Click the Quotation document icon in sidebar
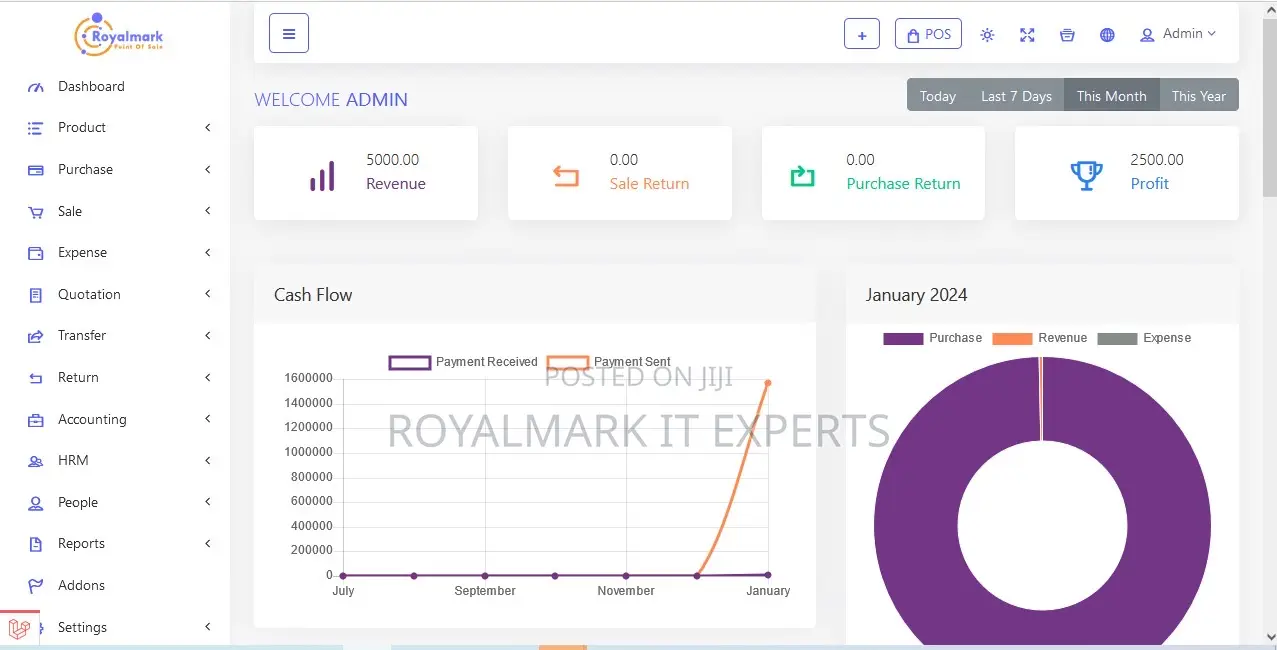1277x650 pixels. [x=36, y=295]
